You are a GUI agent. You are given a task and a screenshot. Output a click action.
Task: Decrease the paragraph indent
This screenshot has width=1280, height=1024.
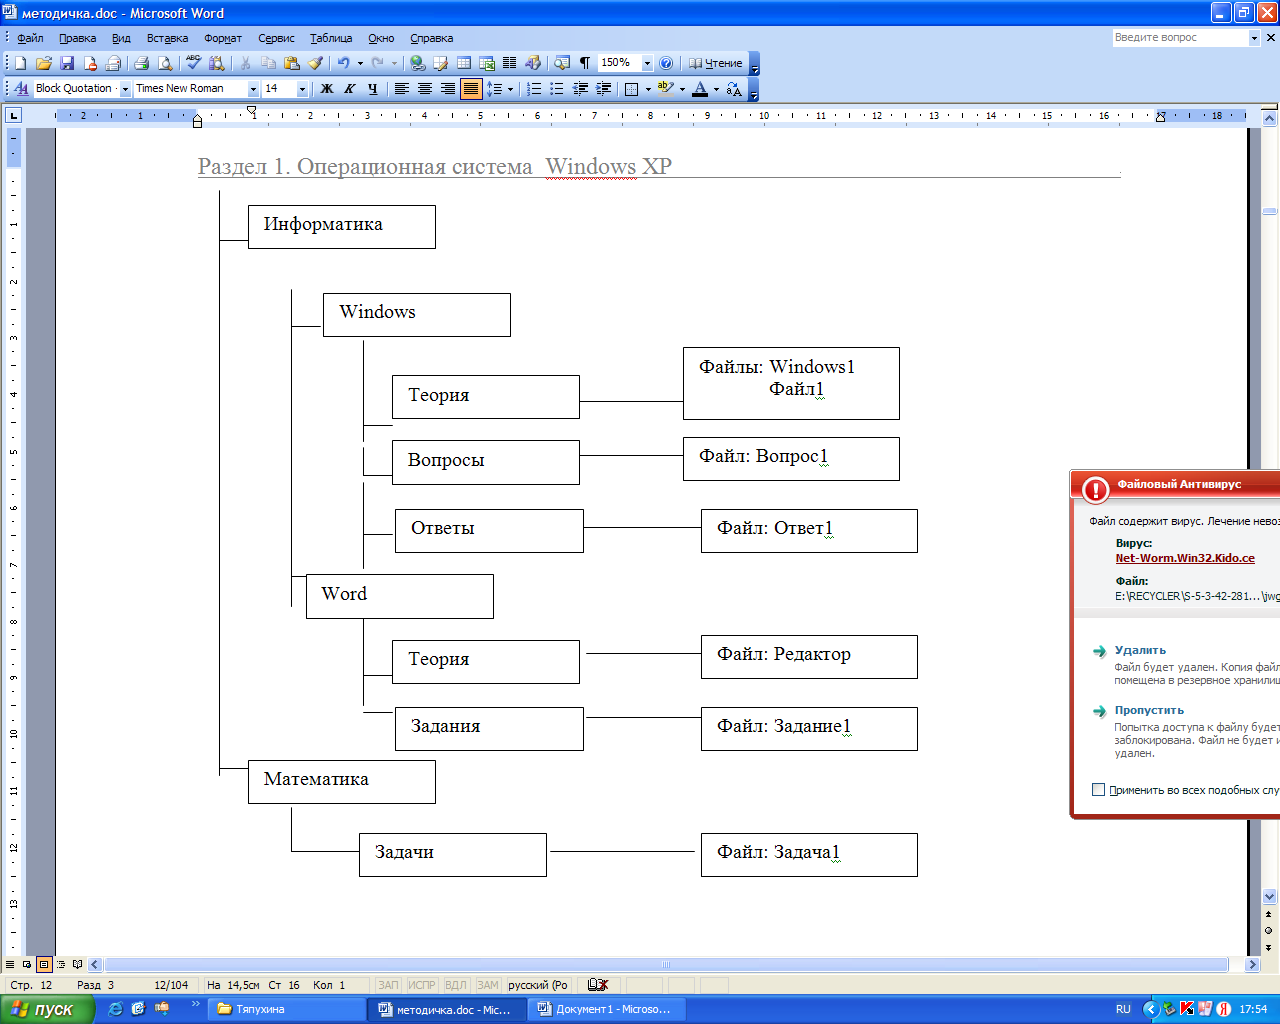[x=580, y=89]
